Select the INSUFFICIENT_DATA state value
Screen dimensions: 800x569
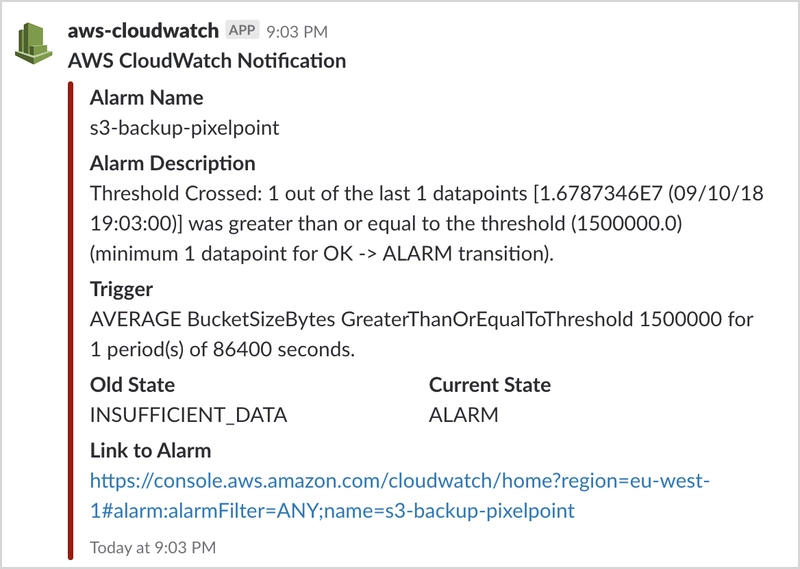[x=188, y=415]
